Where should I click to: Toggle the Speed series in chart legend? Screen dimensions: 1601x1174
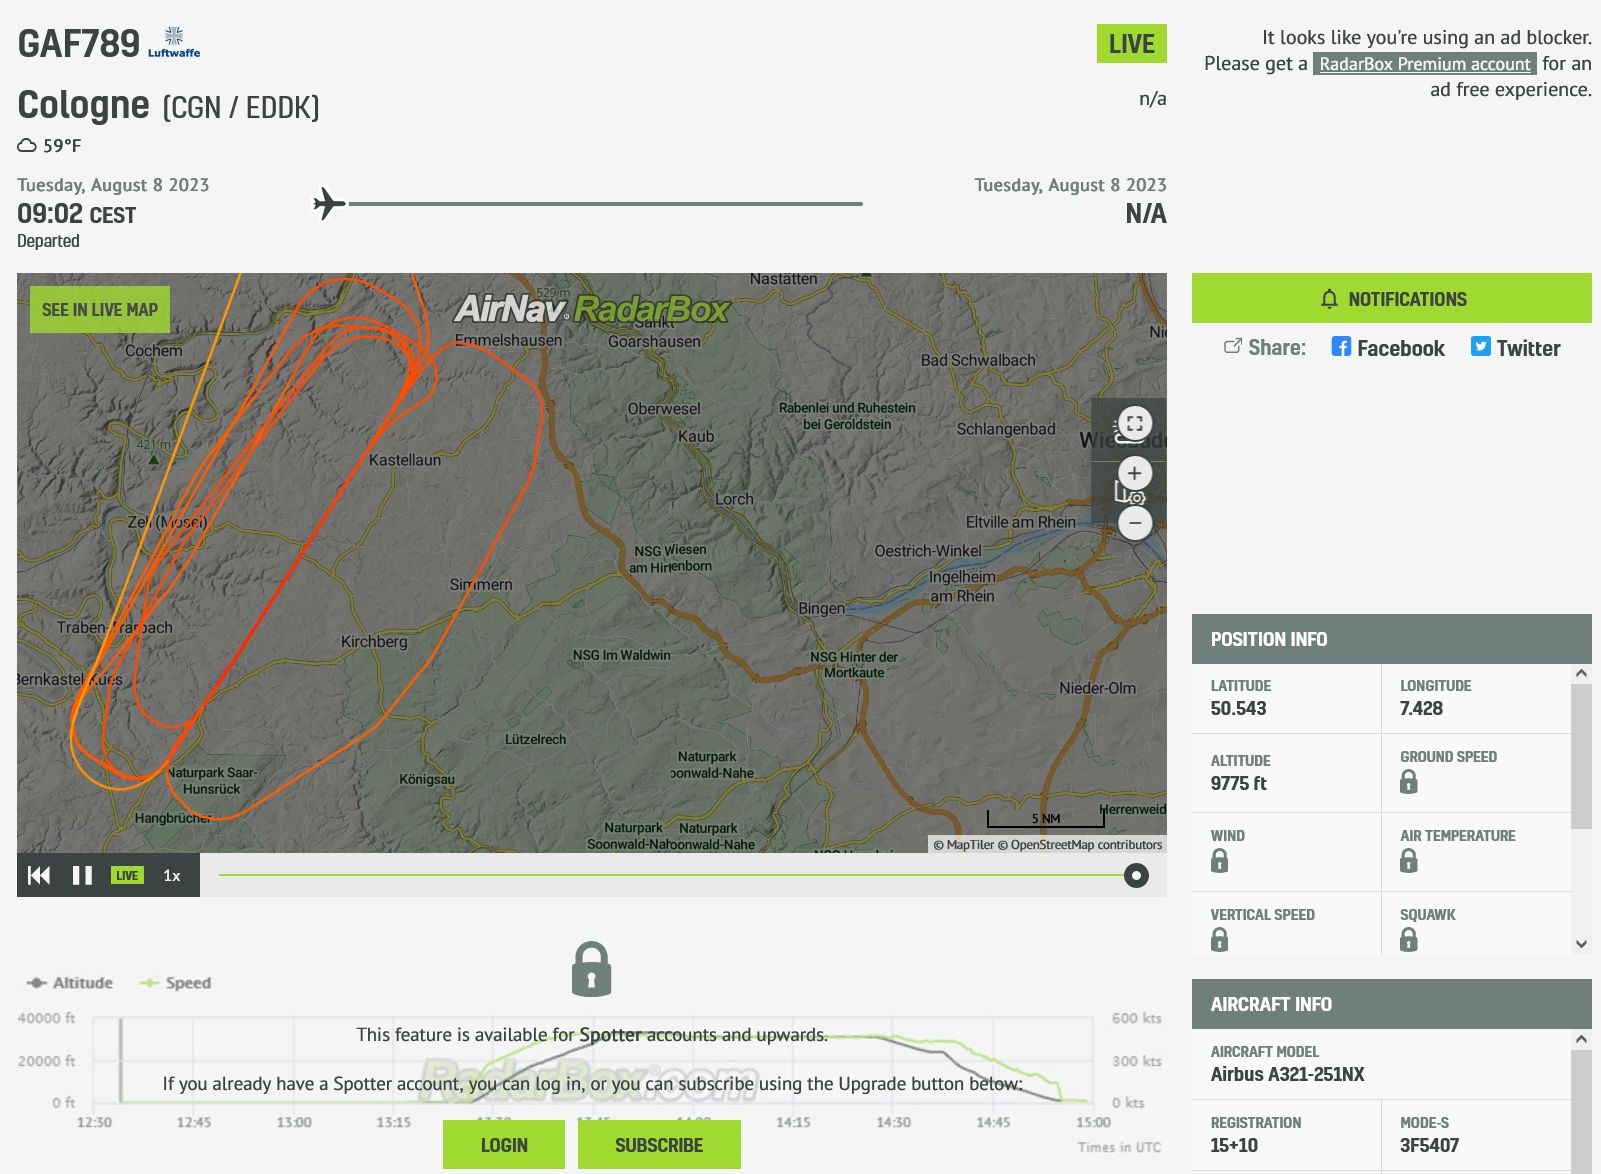click(176, 983)
